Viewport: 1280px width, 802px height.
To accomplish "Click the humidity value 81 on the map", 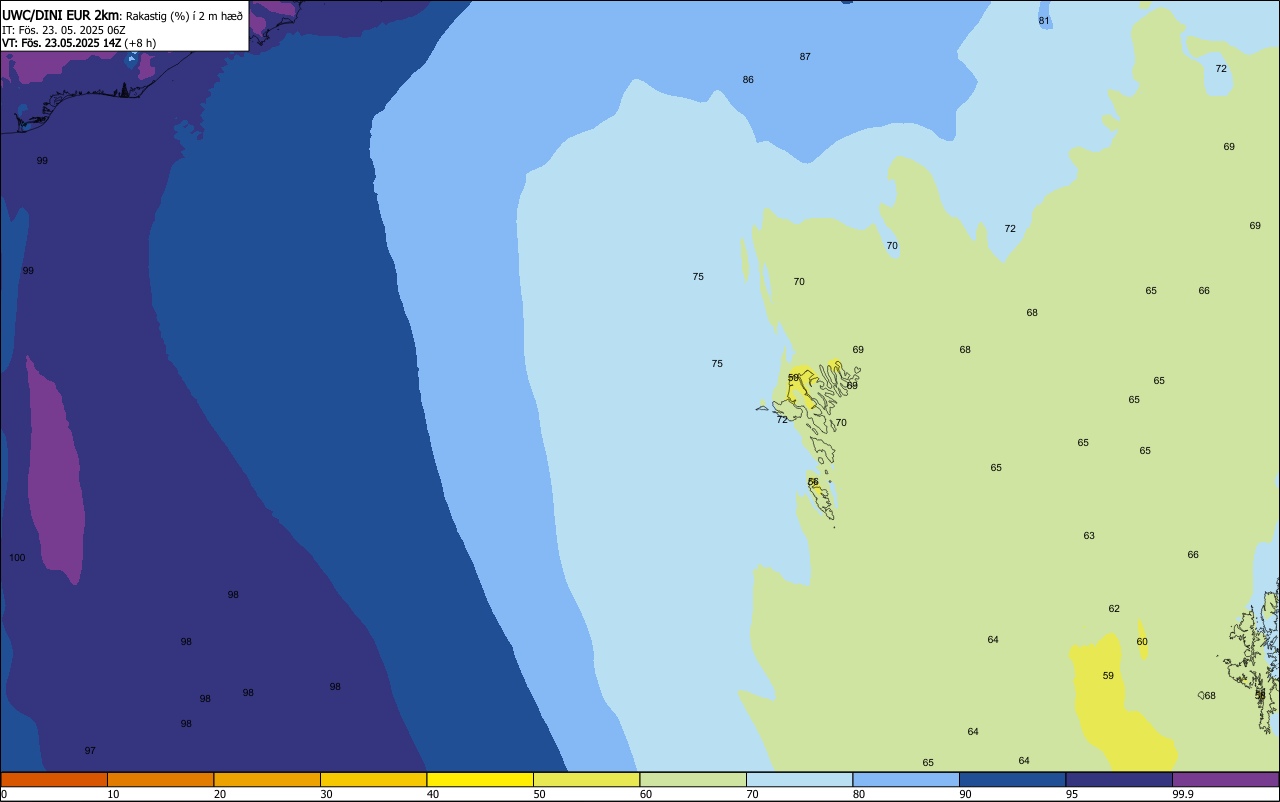I will tap(1044, 21).
